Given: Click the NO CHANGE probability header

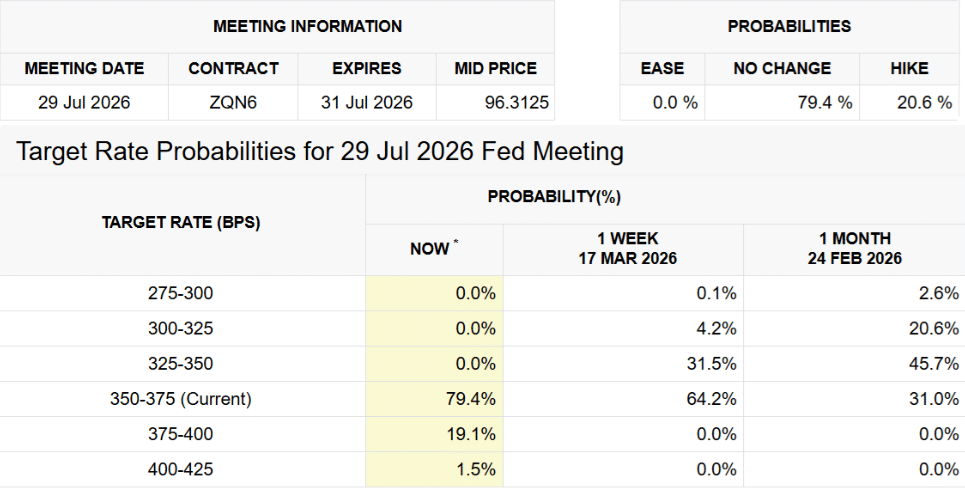Looking at the screenshot, I should (x=782, y=69).
